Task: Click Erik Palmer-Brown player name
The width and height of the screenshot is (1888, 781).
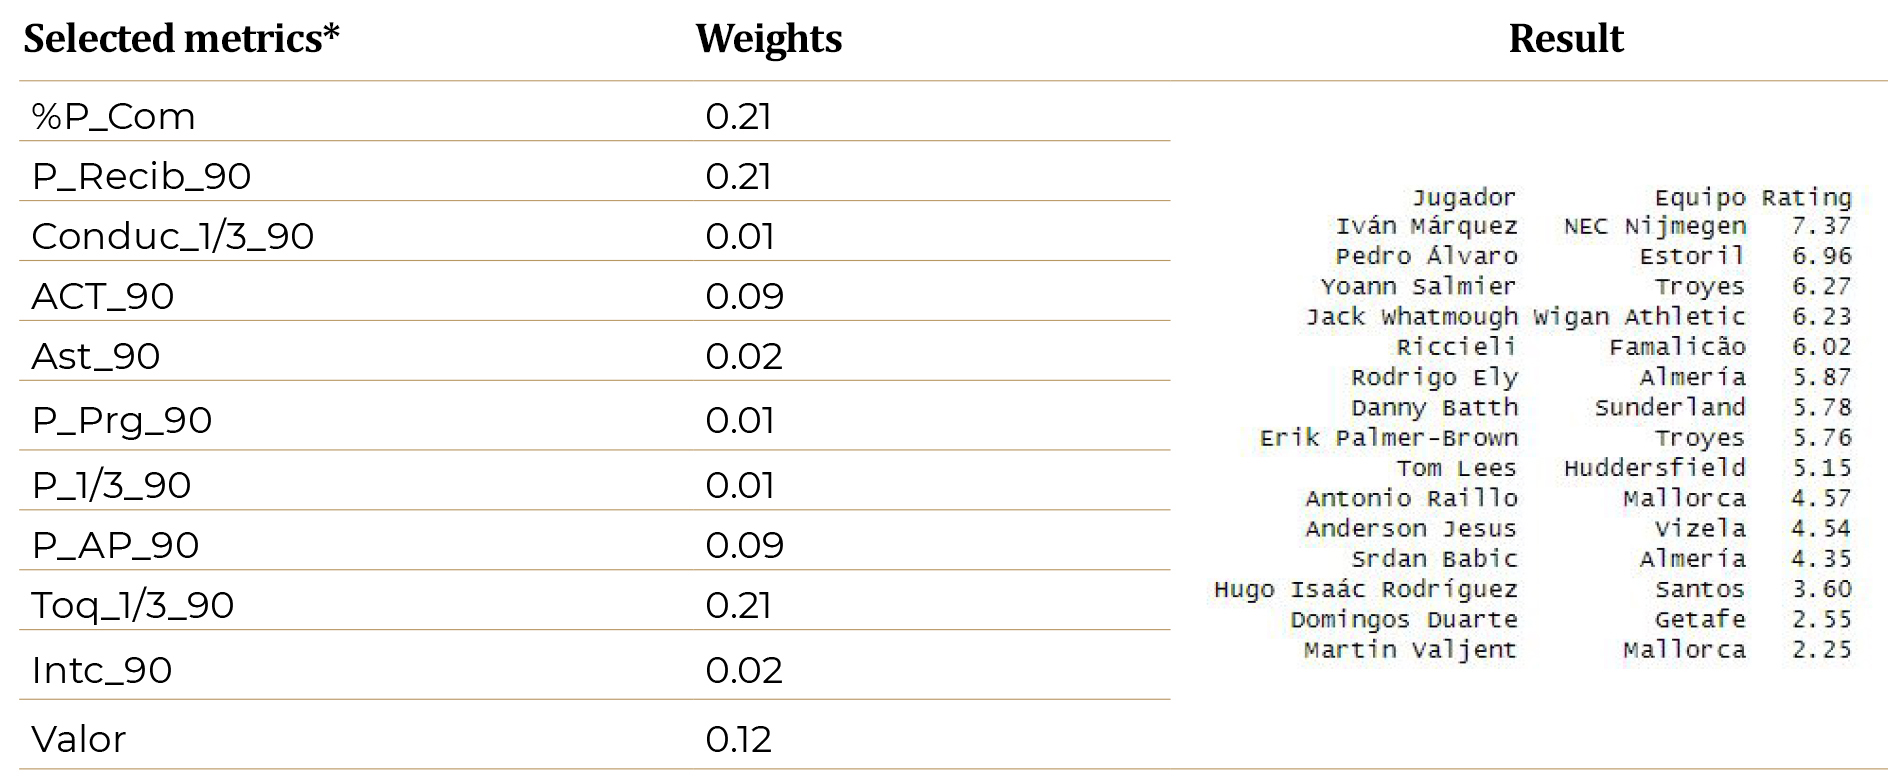Action: [1388, 438]
